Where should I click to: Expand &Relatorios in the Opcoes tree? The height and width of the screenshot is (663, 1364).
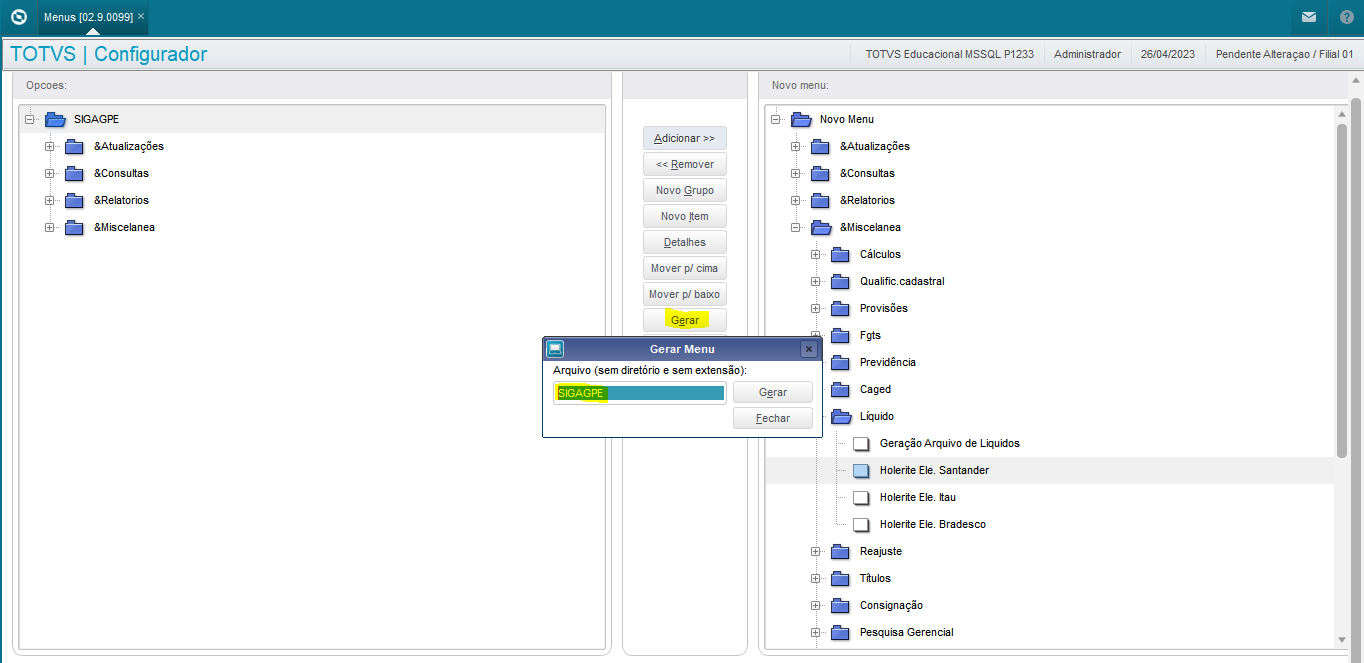point(50,200)
